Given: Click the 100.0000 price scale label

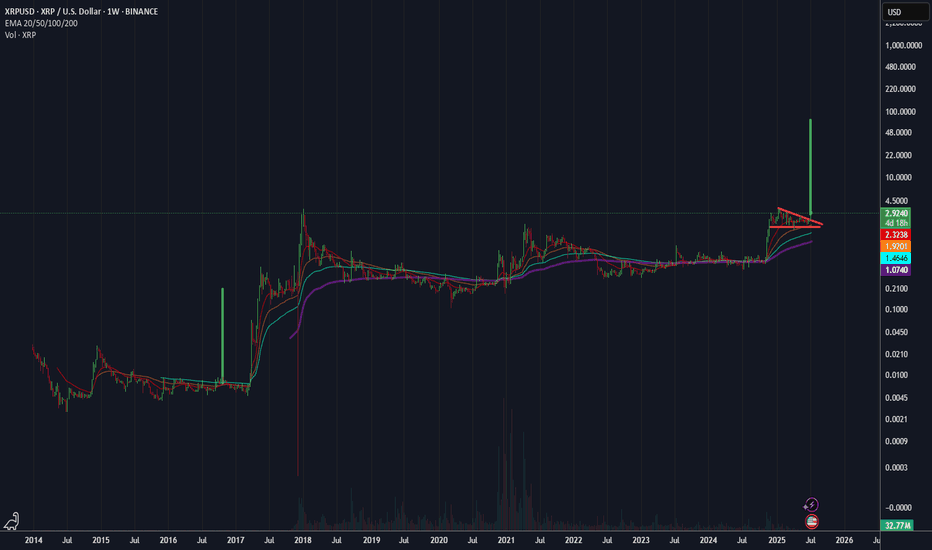Looking at the screenshot, I should pos(900,112).
